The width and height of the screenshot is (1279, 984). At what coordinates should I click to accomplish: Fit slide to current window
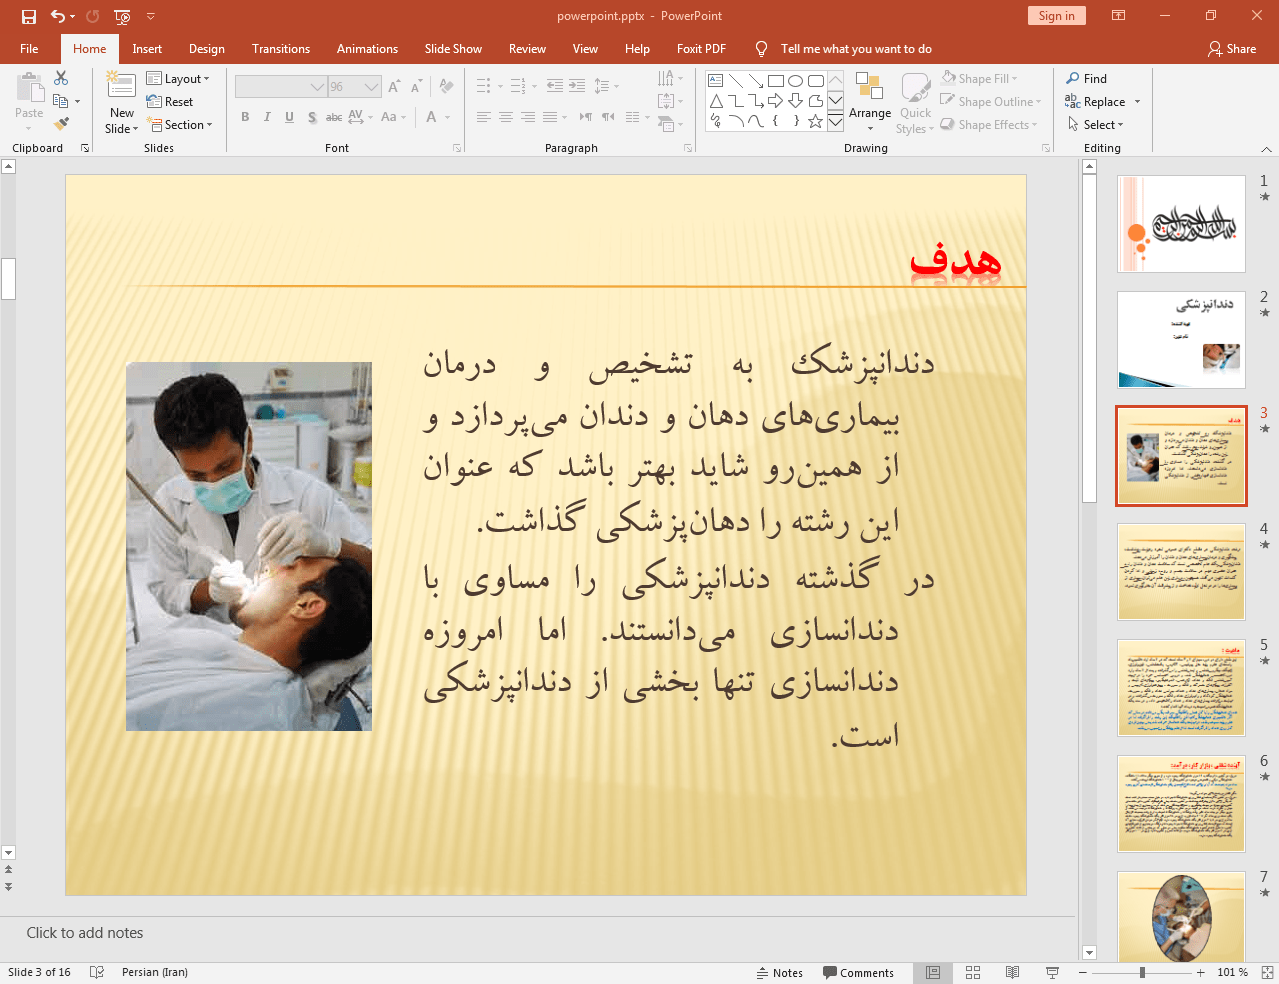(1267, 972)
